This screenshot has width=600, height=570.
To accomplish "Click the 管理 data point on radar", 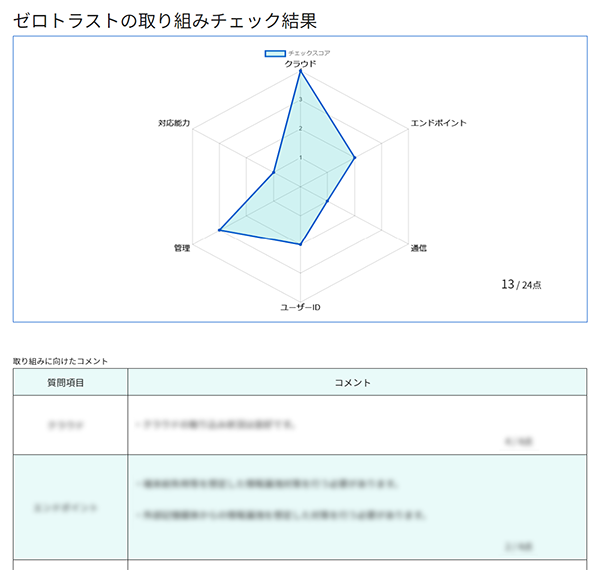I will click(219, 230).
